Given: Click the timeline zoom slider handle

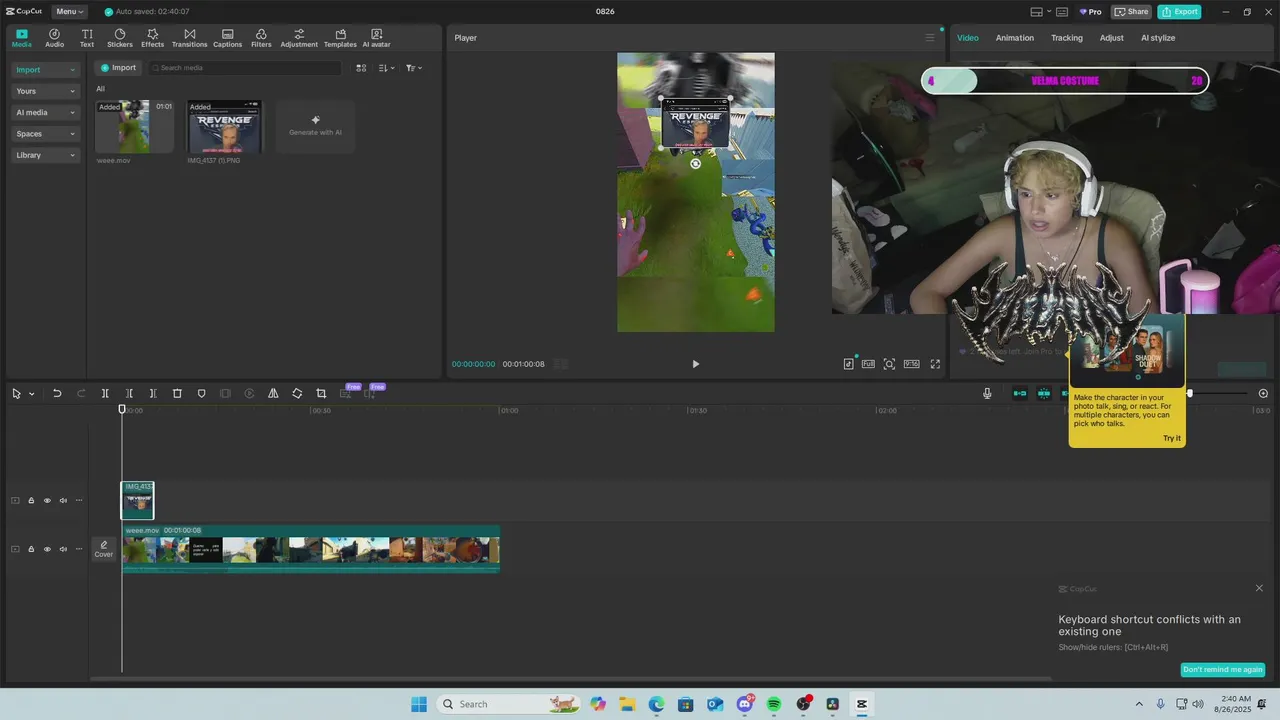Looking at the screenshot, I should (x=1189, y=394).
